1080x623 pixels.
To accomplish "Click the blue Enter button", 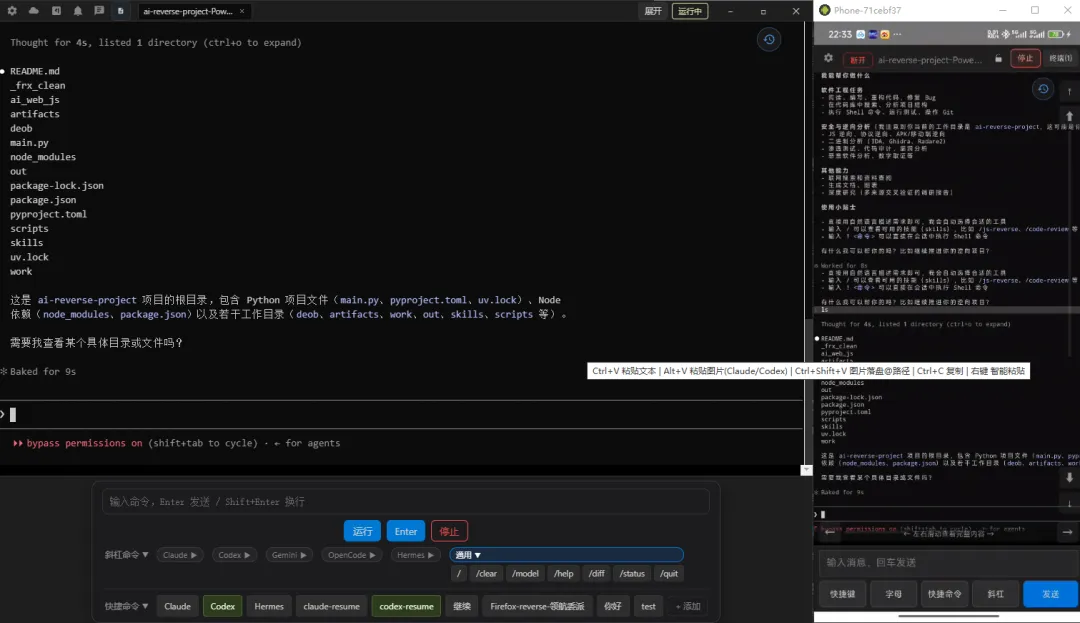I will pos(406,531).
